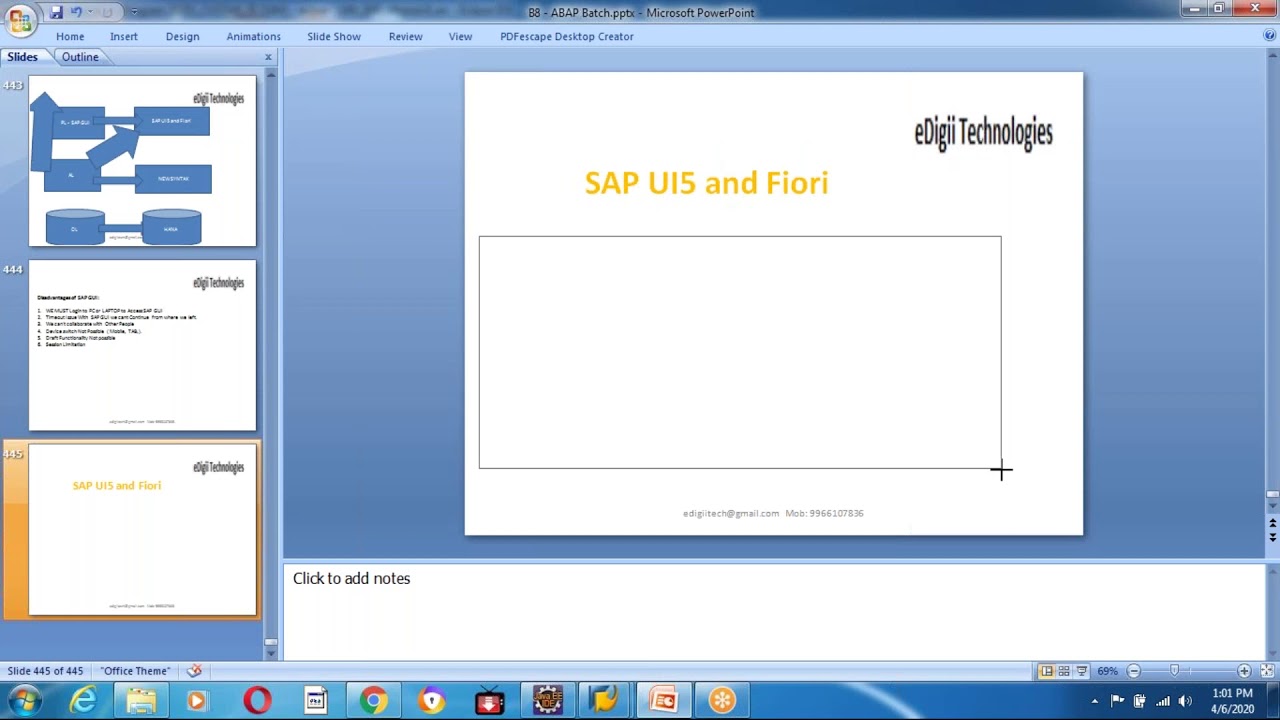Click the eDigii Technologies logo text on slide
Viewport: 1280px width, 720px height.
click(983, 133)
